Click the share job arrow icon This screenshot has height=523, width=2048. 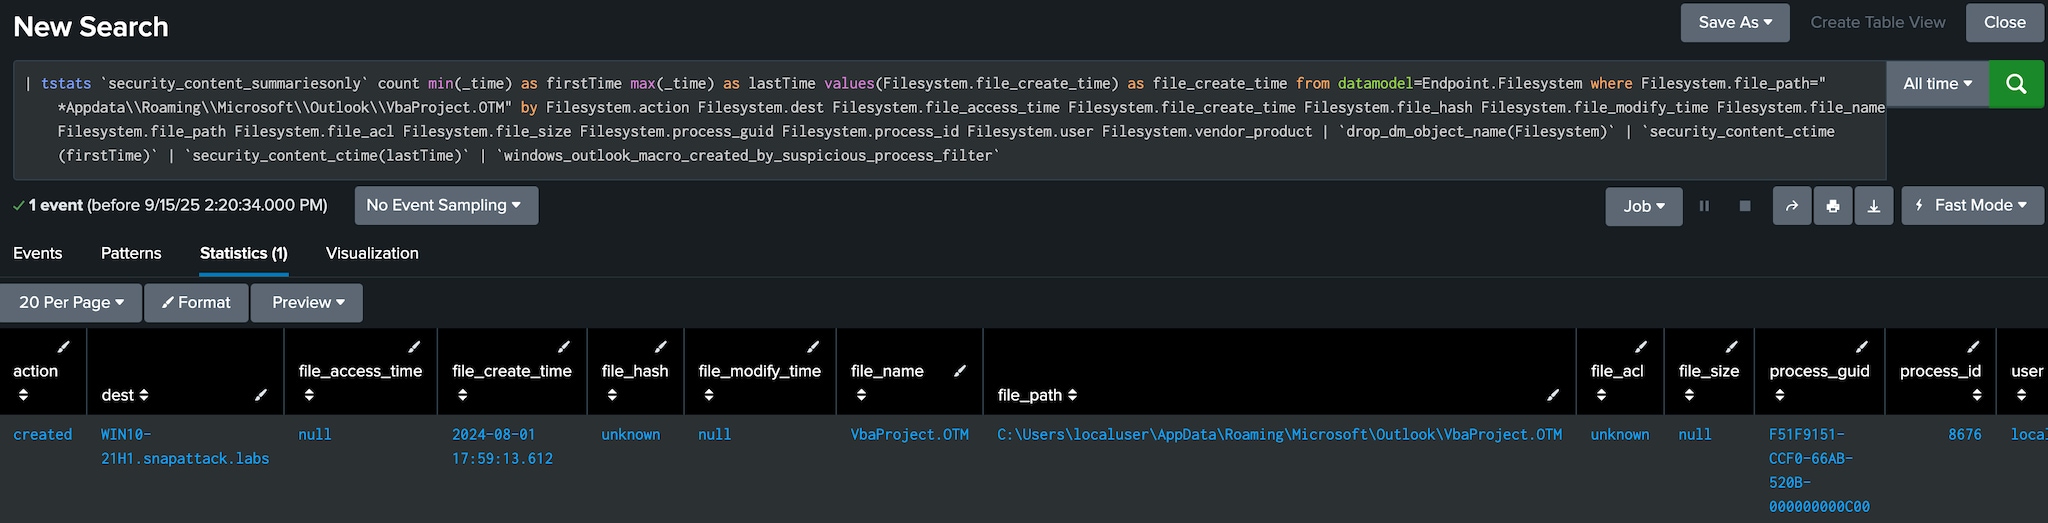(x=1791, y=206)
